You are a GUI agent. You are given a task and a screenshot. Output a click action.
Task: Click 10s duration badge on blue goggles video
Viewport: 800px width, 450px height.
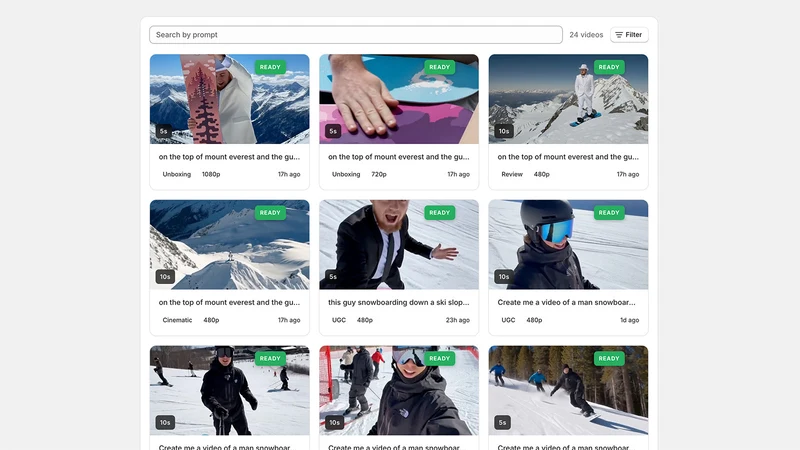click(504, 277)
